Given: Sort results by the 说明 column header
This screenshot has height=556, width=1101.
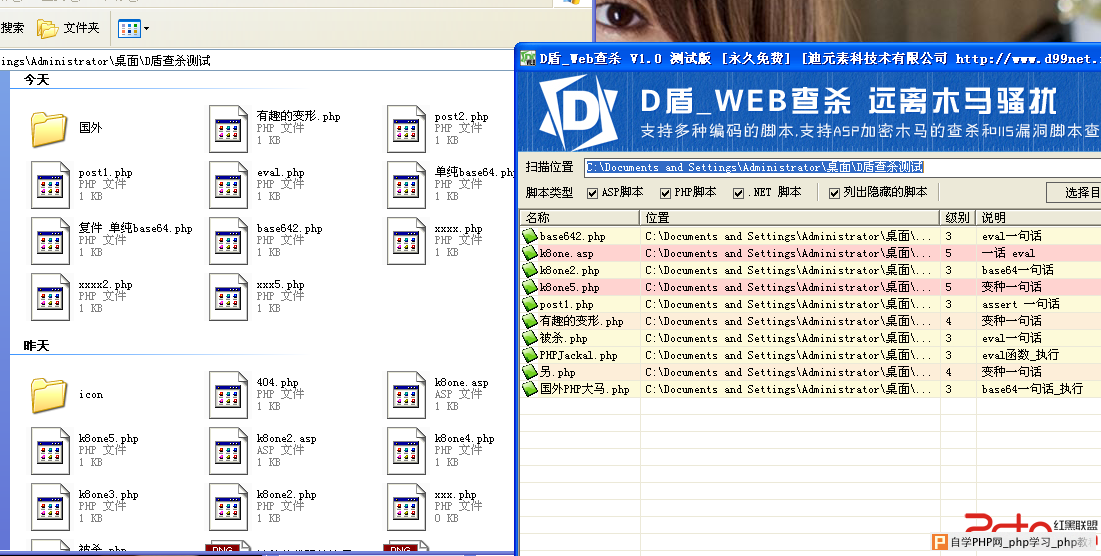Looking at the screenshot, I should point(1039,218).
